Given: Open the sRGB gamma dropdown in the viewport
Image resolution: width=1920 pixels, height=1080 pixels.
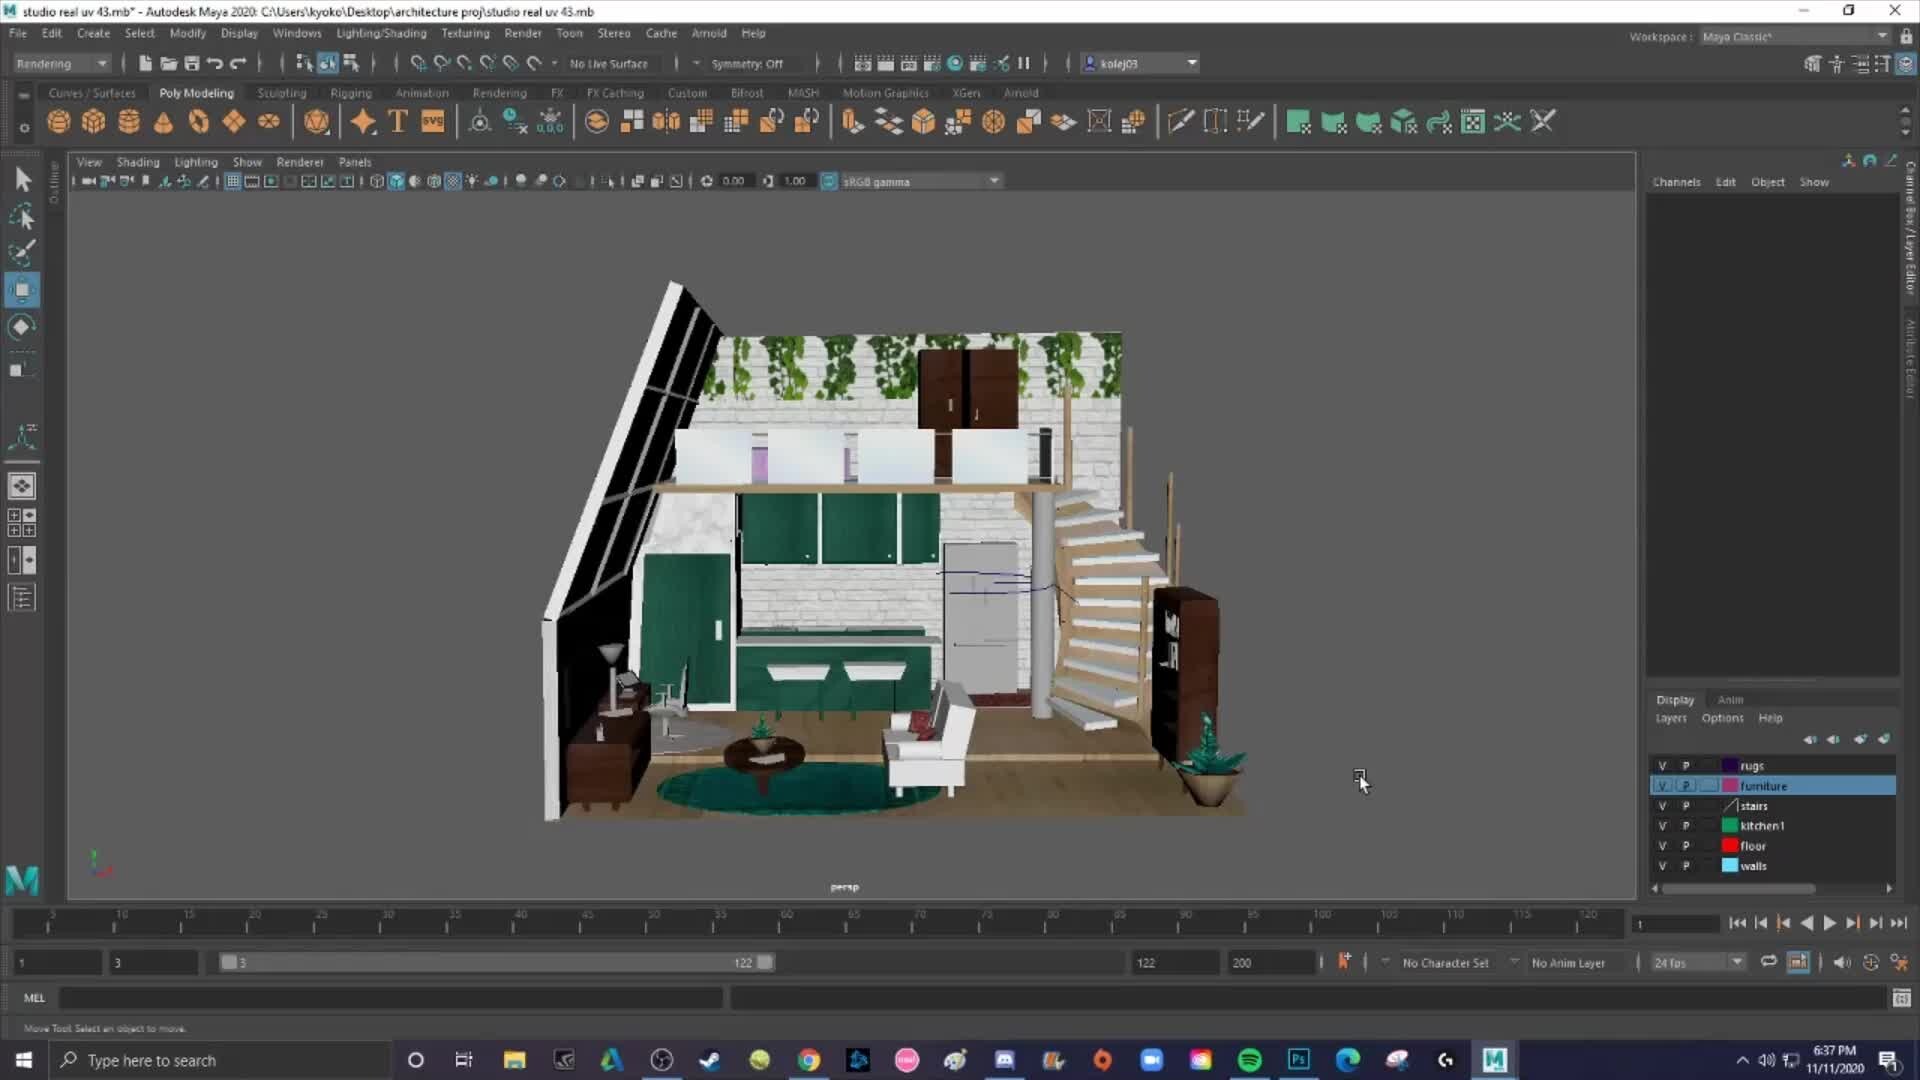Looking at the screenshot, I should click(x=992, y=181).
